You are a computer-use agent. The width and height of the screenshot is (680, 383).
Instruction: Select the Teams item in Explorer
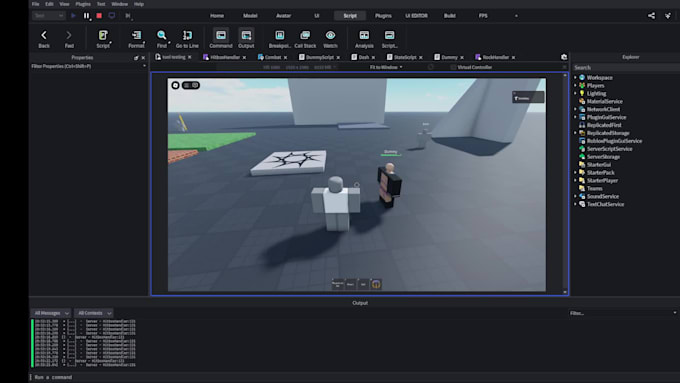click(595, 189)
